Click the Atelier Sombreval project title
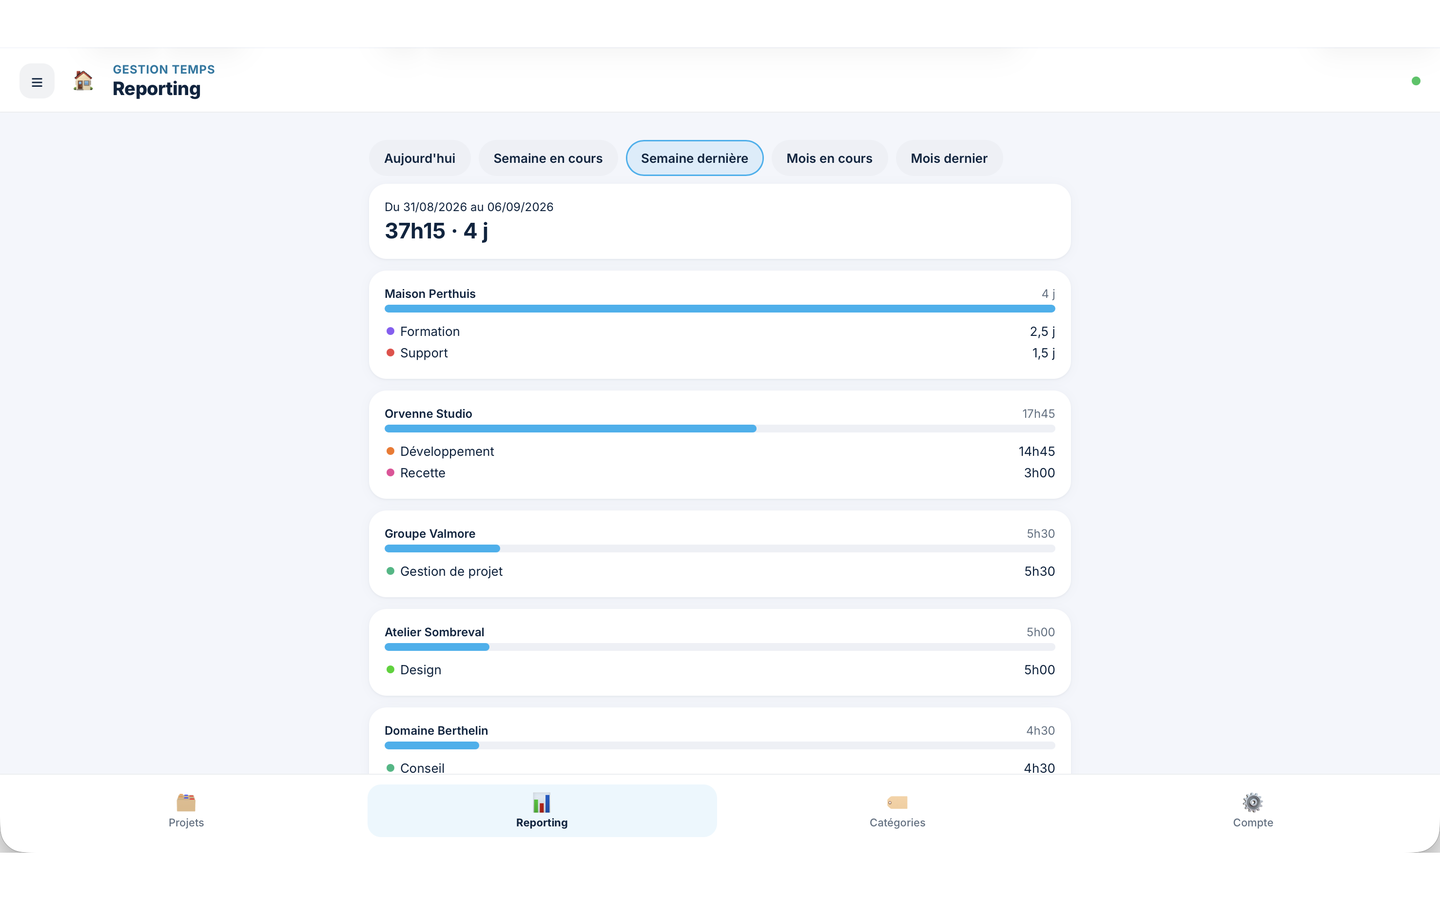Screen dimensions: 1440x900 (x=434, y=632)
